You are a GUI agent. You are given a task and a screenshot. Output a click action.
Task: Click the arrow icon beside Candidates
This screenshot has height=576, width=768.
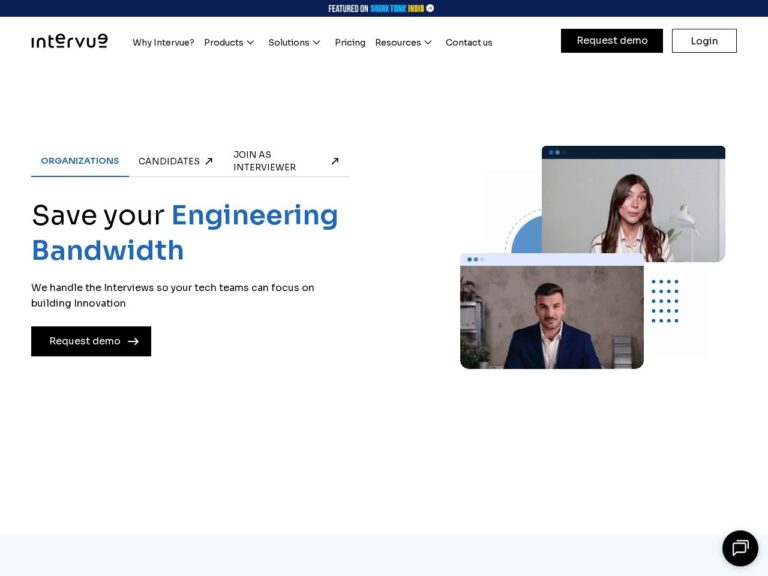pyautogui.click(x=209, y=161)
